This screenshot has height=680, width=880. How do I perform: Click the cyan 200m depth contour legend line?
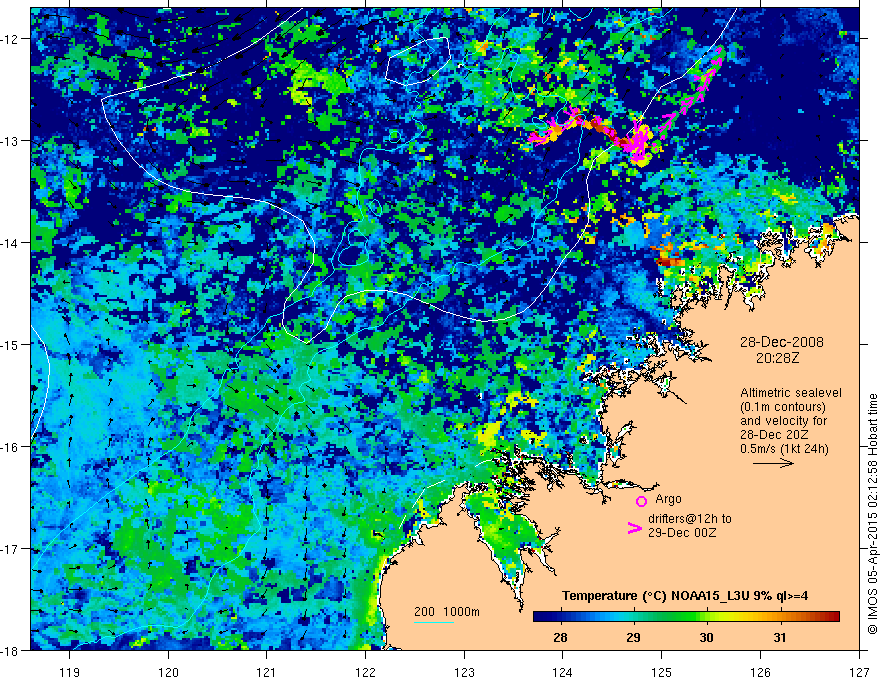(x=434, y=622)
